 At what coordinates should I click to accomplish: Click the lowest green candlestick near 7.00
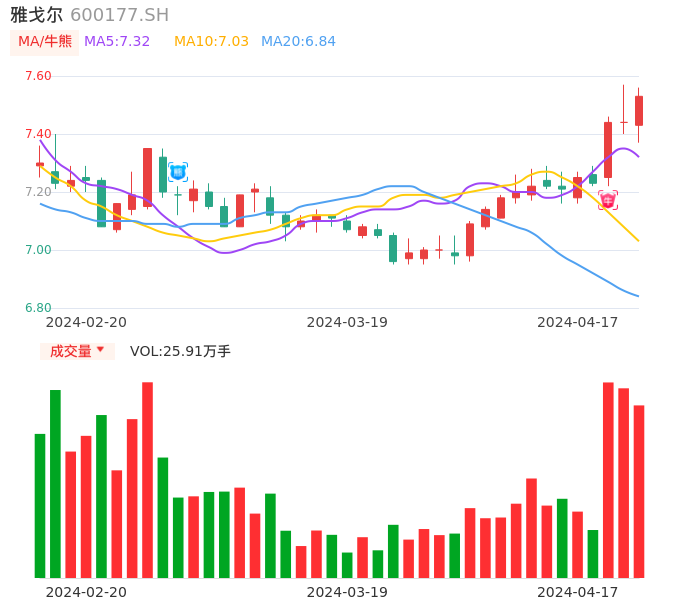click(x=393, y=248)
